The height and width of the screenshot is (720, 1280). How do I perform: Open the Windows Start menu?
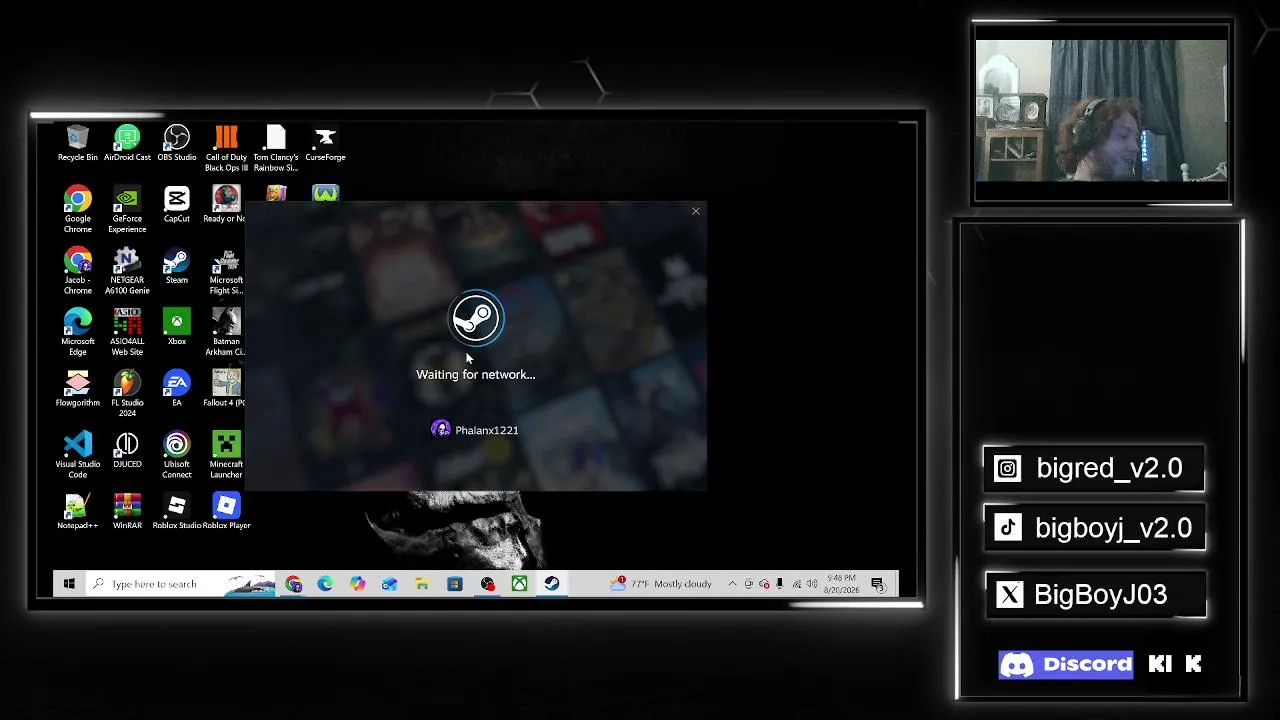pos(69,584)
